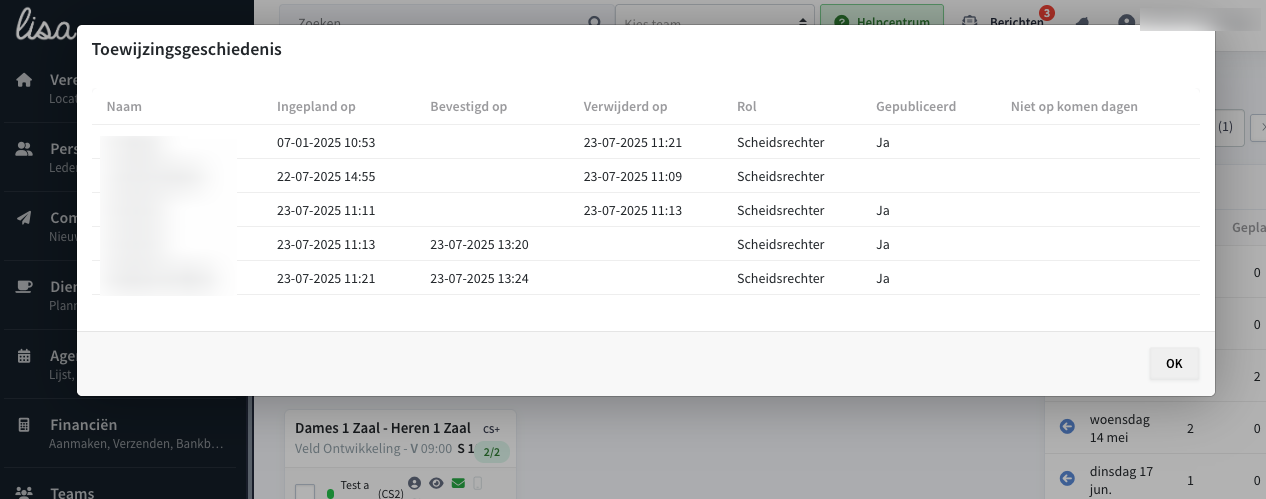
Task: Select 23-07-2025 11:21 in the Ingepland op column
Action: tap(326, 279)
